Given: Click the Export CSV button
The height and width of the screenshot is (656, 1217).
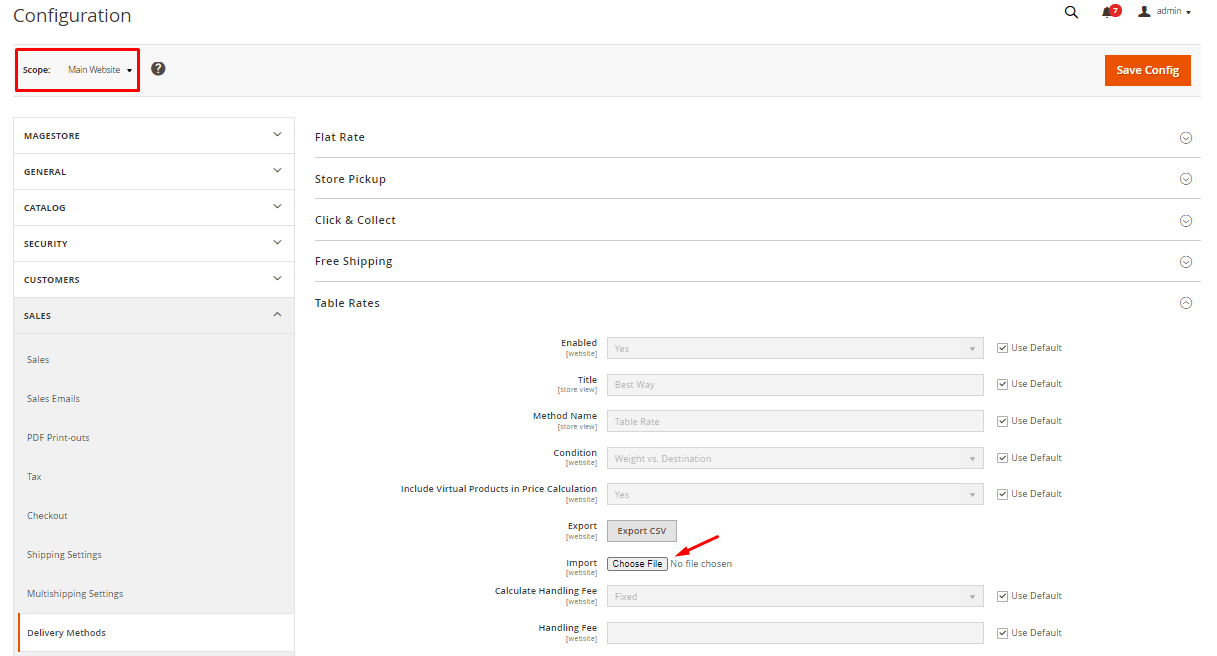Looking at the screenshot, I should click(641, 530).
